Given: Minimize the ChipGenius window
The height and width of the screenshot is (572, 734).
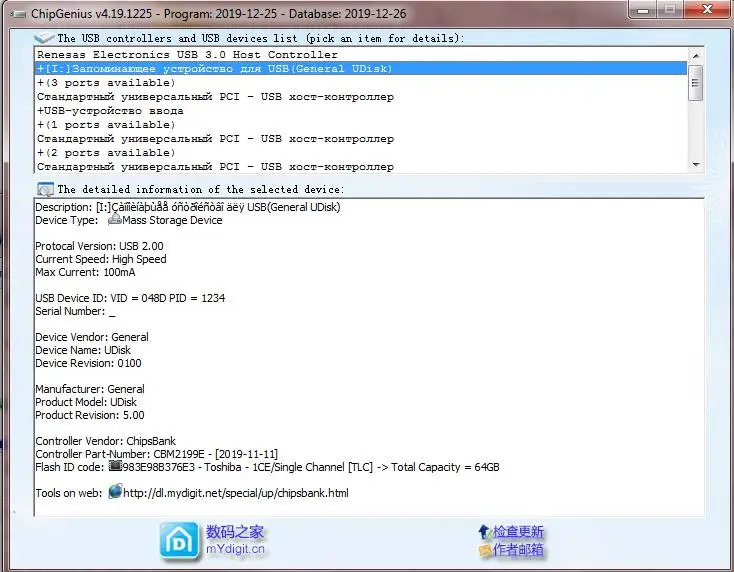Looking at the screenshot, I should [x=643, y=9].
